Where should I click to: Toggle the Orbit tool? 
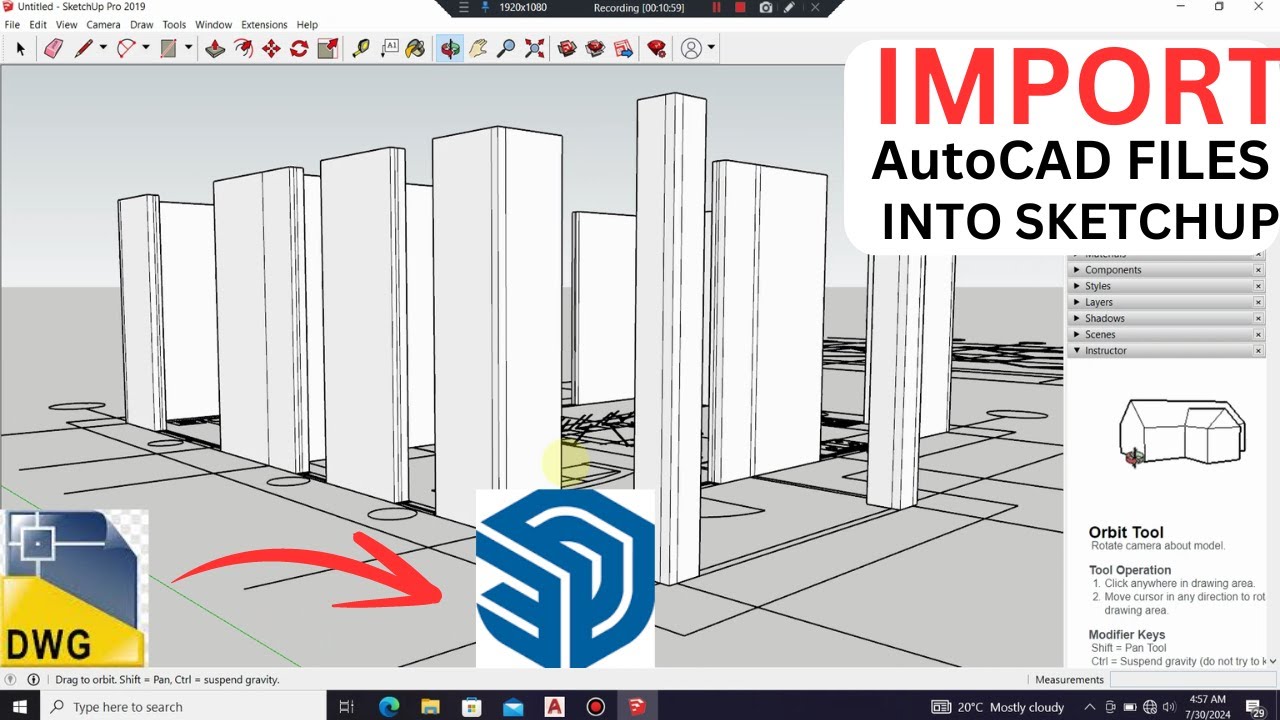(x=450, y=47)
